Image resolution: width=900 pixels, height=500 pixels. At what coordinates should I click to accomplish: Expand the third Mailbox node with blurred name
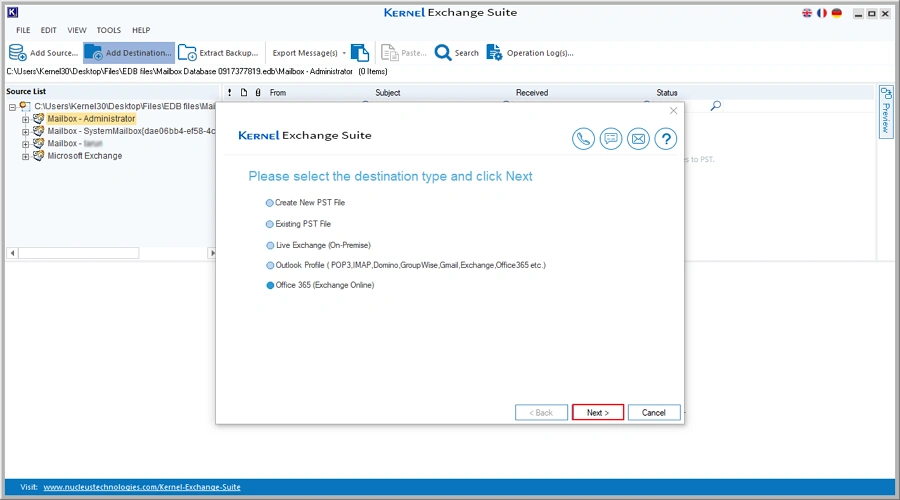[25, 144]
